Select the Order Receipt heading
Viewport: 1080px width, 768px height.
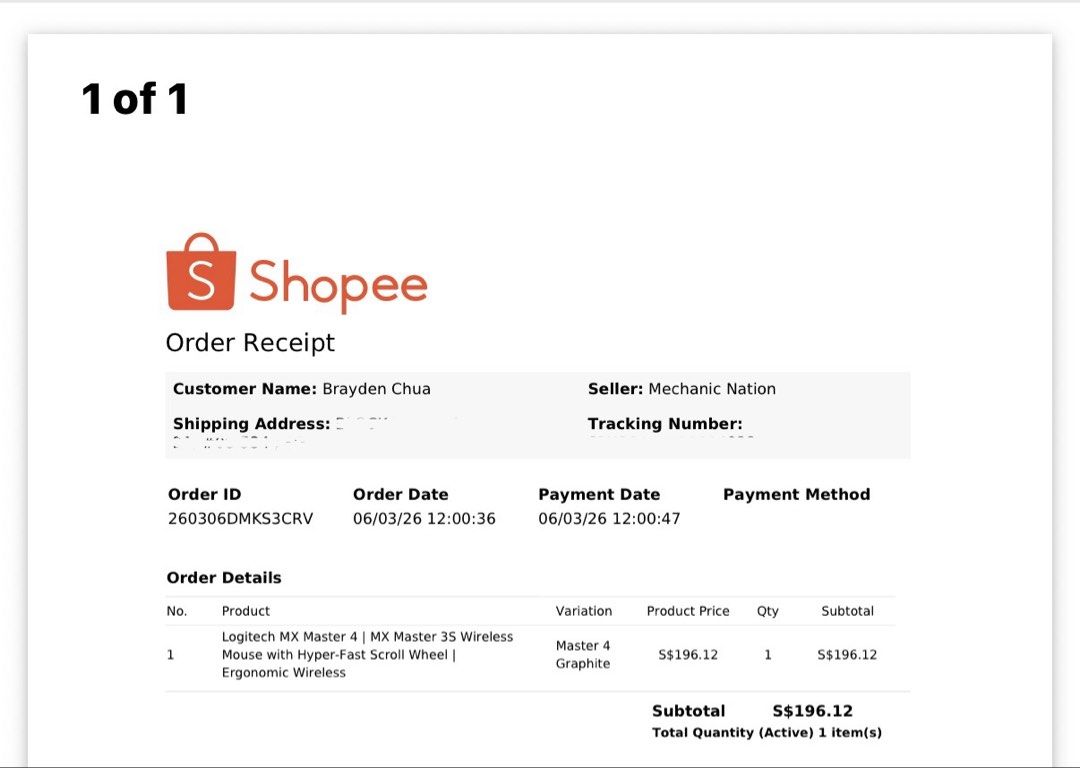point(250,342)
